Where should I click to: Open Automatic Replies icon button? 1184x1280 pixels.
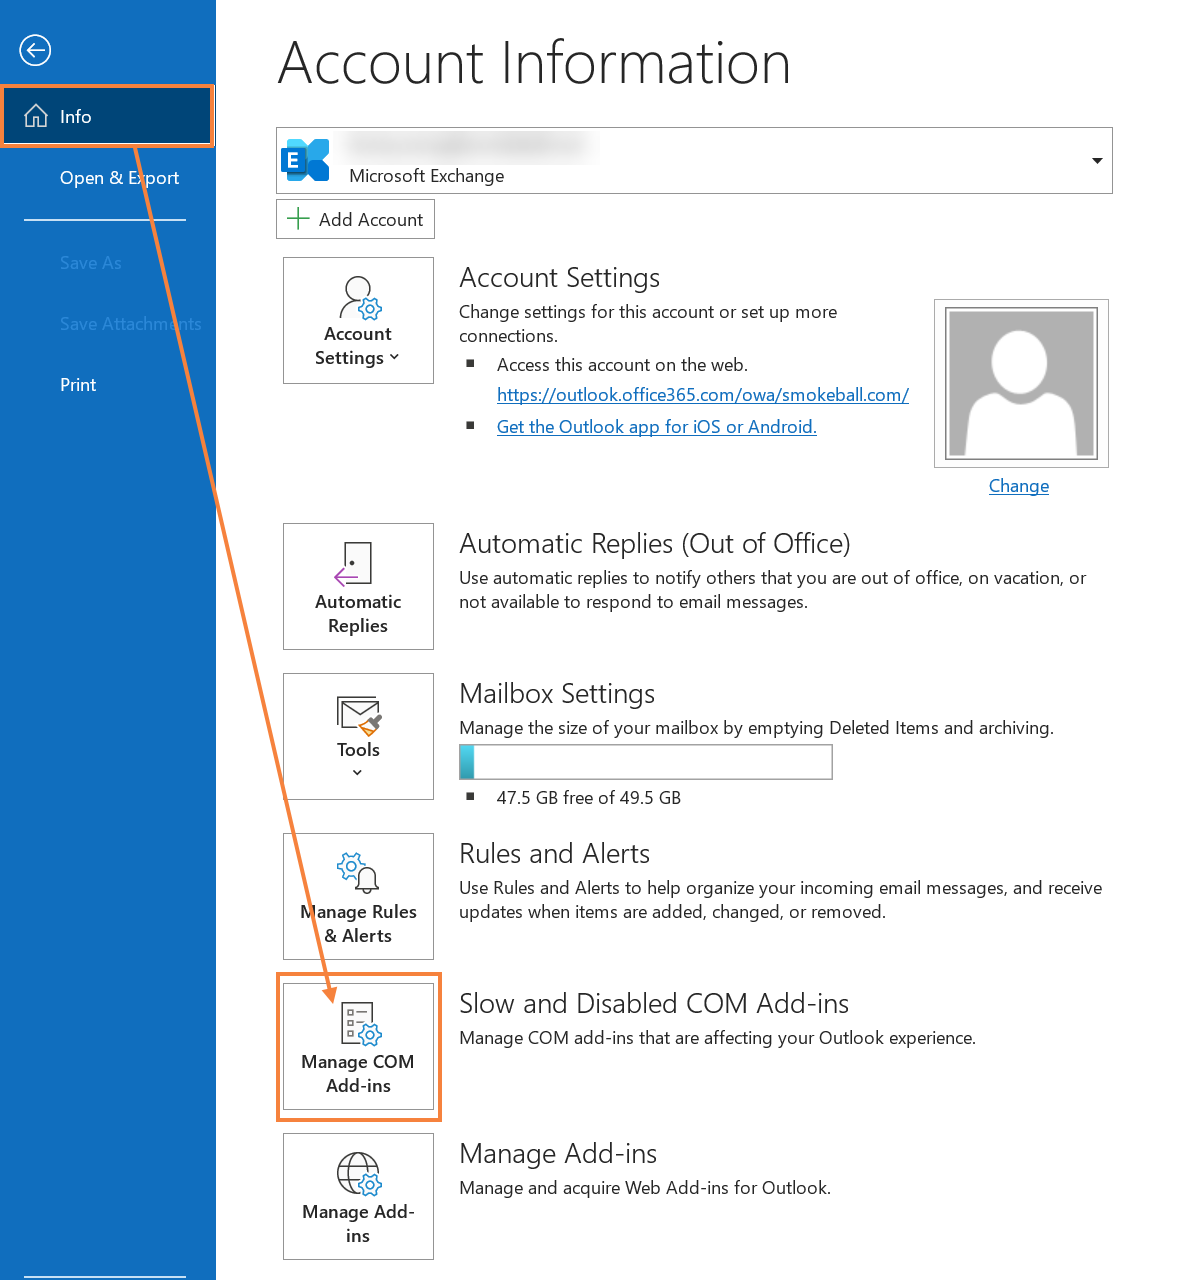tap(353, 564)
